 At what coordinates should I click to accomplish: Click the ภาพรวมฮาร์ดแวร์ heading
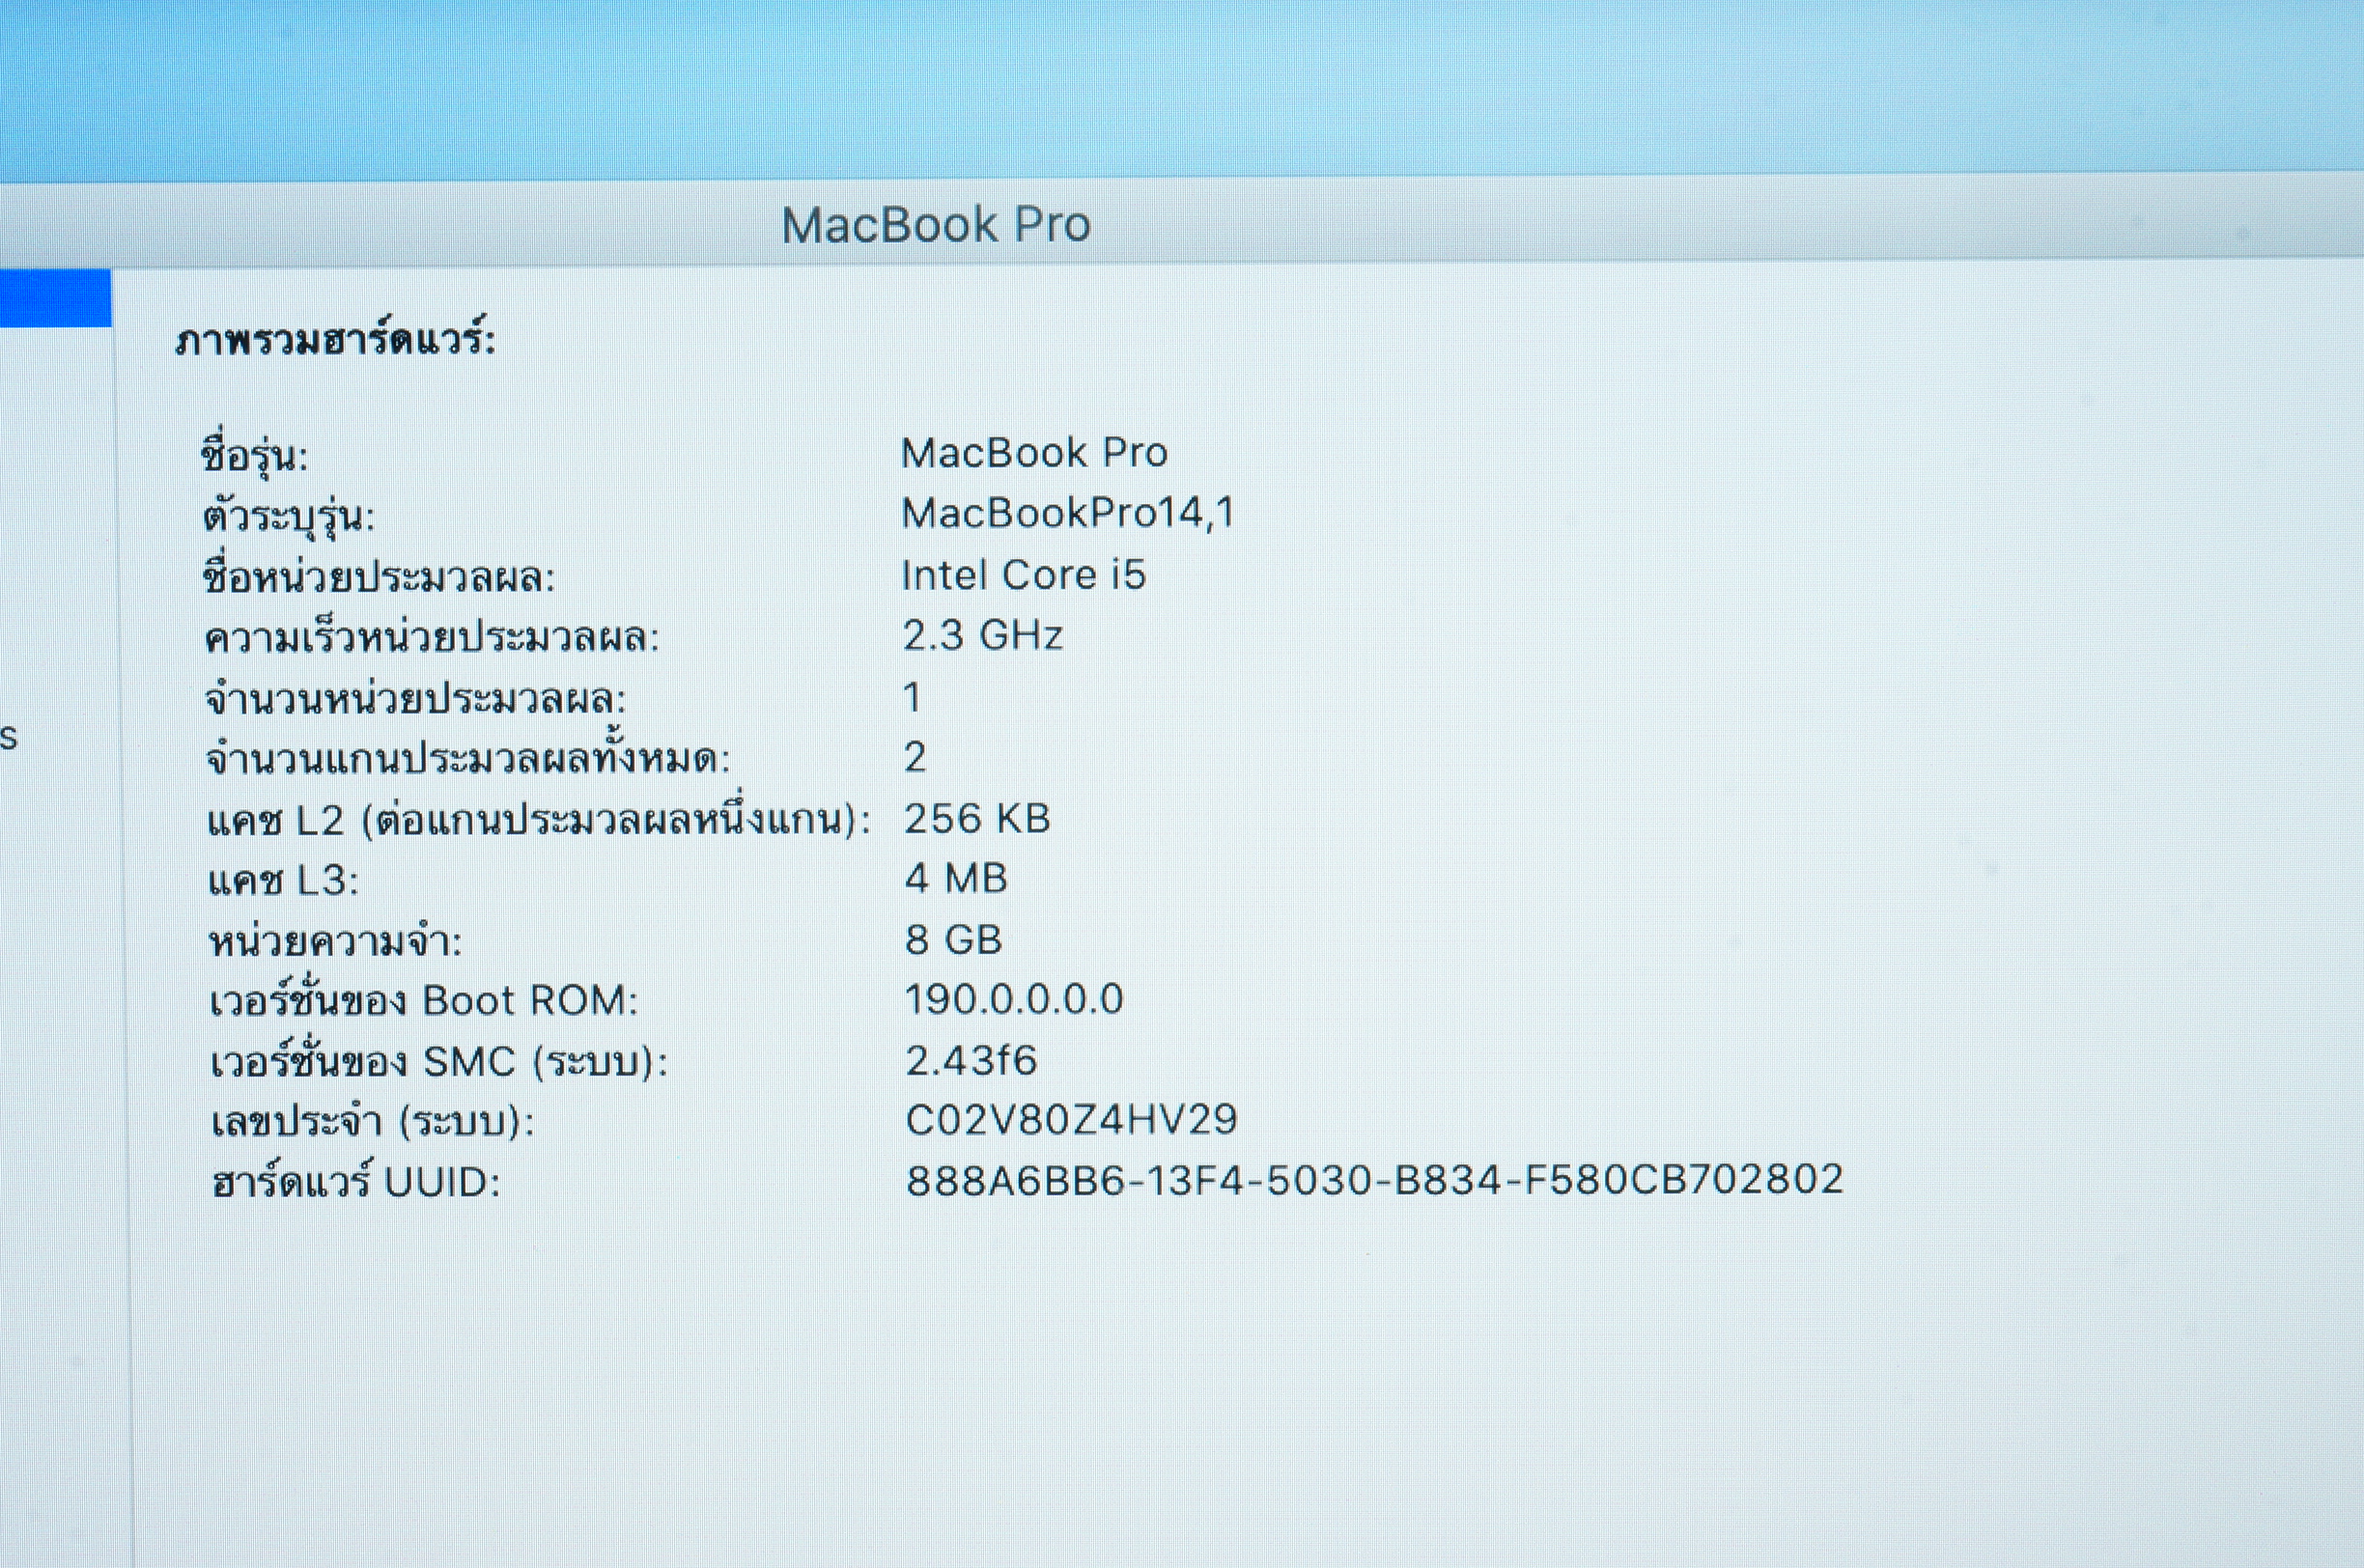coord(335,339)
